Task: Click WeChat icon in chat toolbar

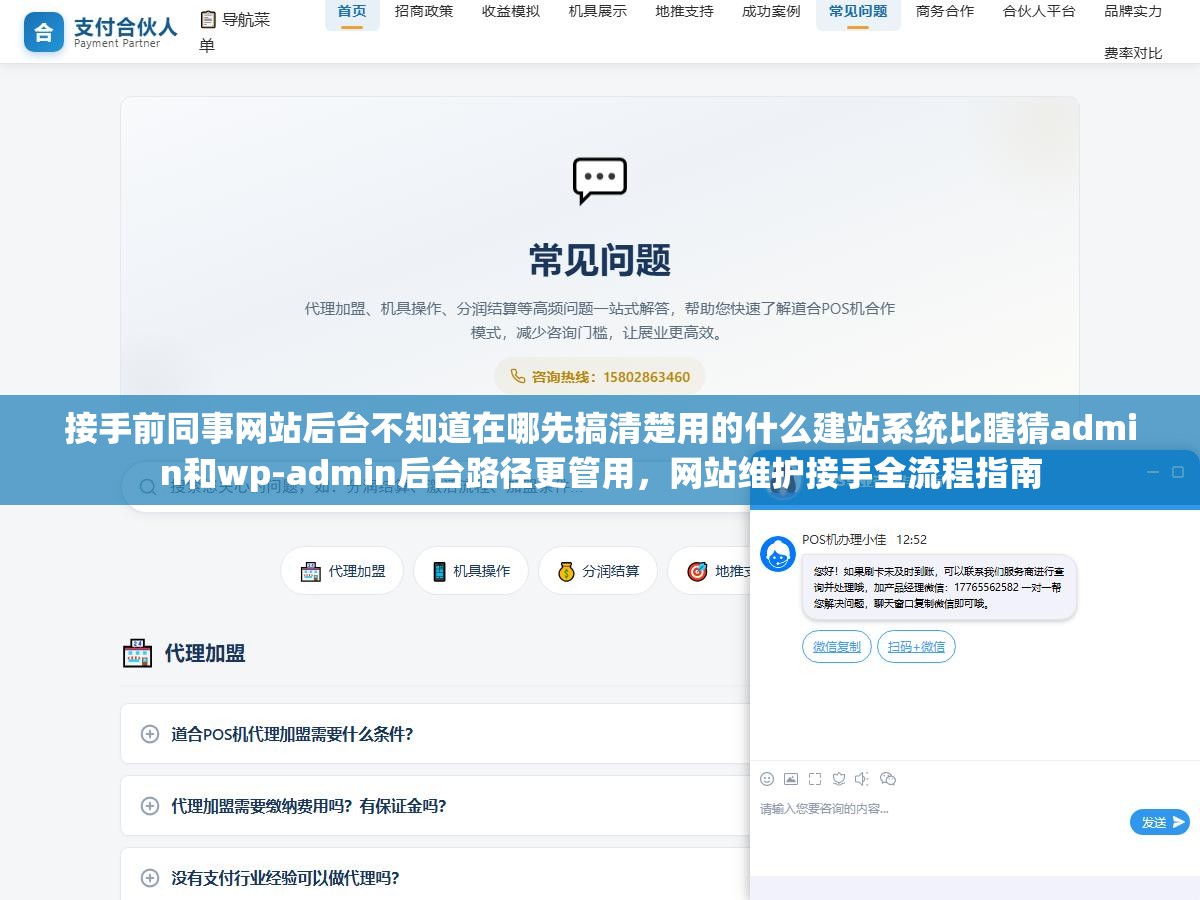Action: [x=888, y=778]
